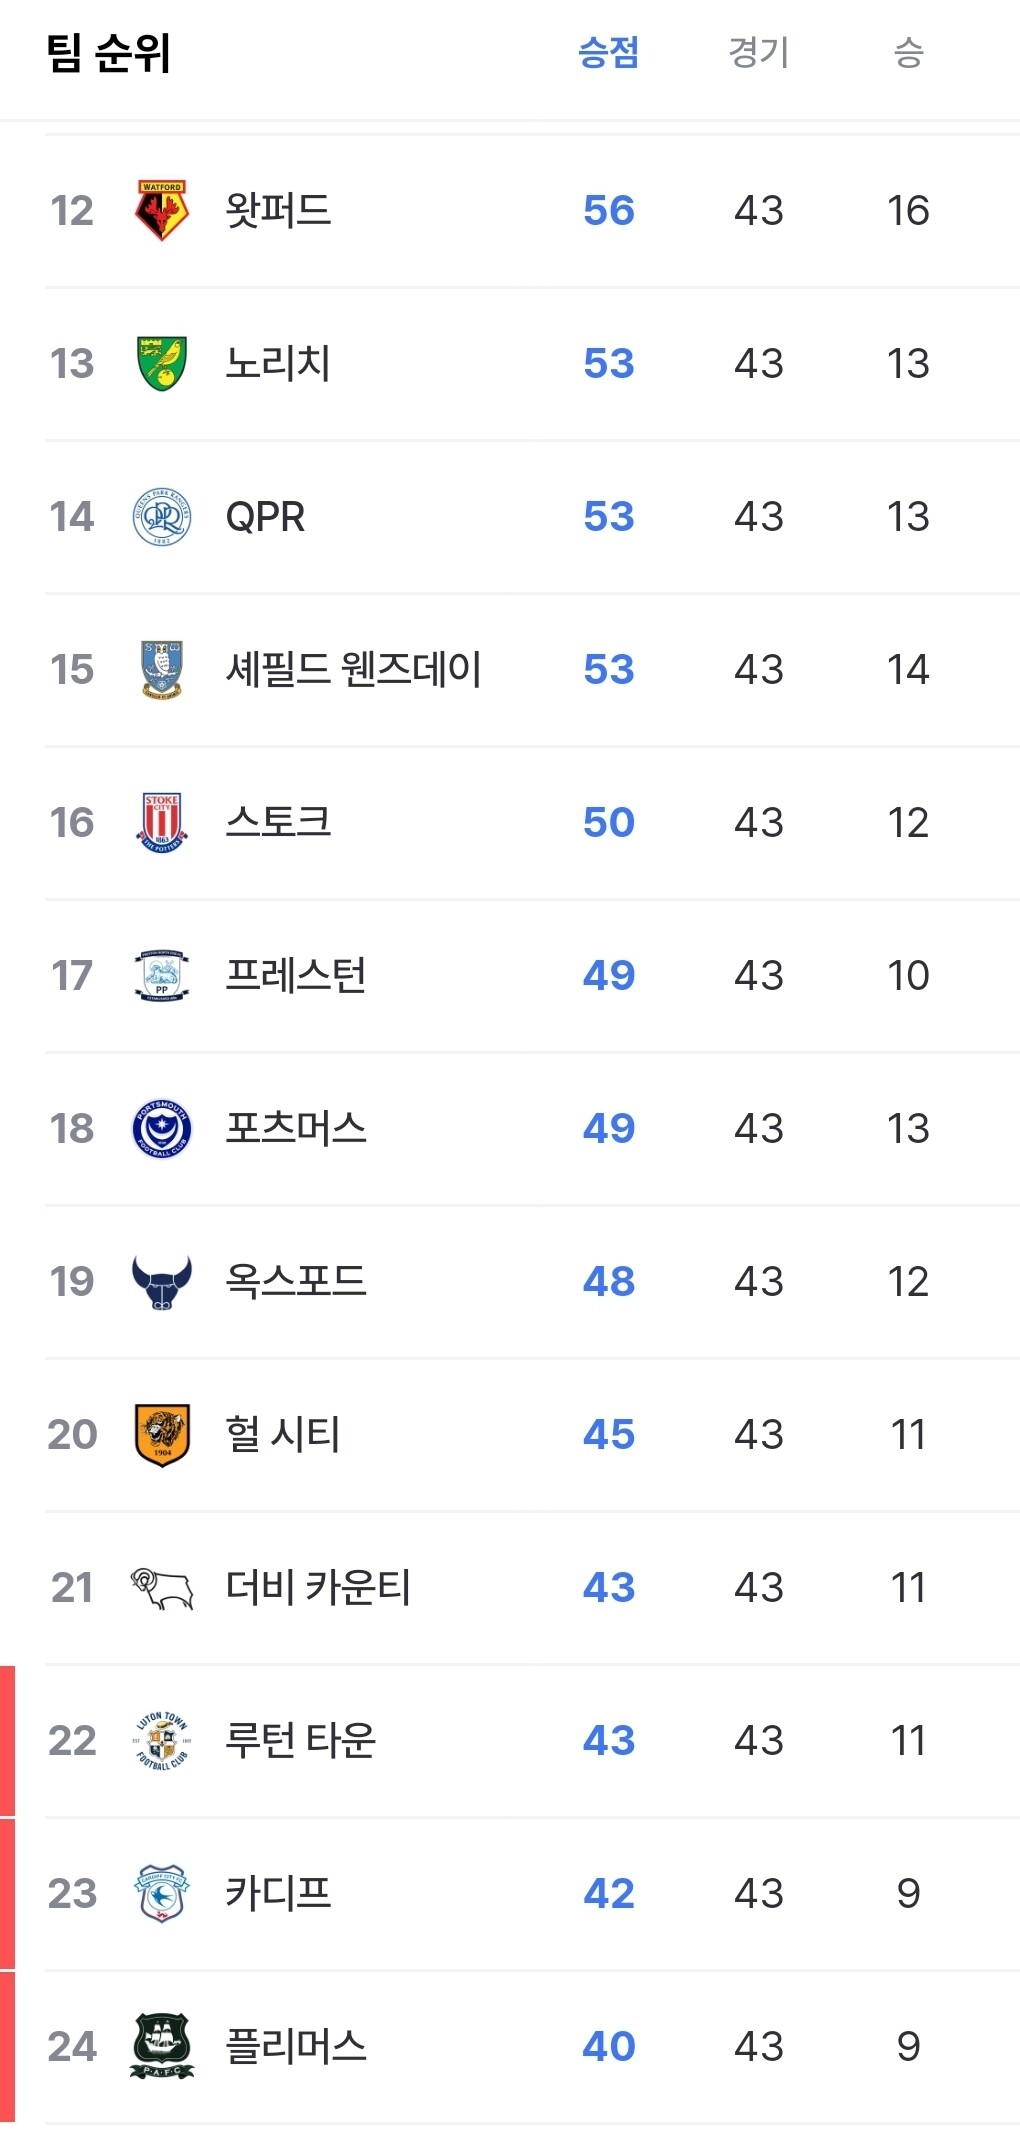Open the Derby County ram logo
Image resolution: width=1020 pixels, height=2134 pixels.
point(162,1588)
